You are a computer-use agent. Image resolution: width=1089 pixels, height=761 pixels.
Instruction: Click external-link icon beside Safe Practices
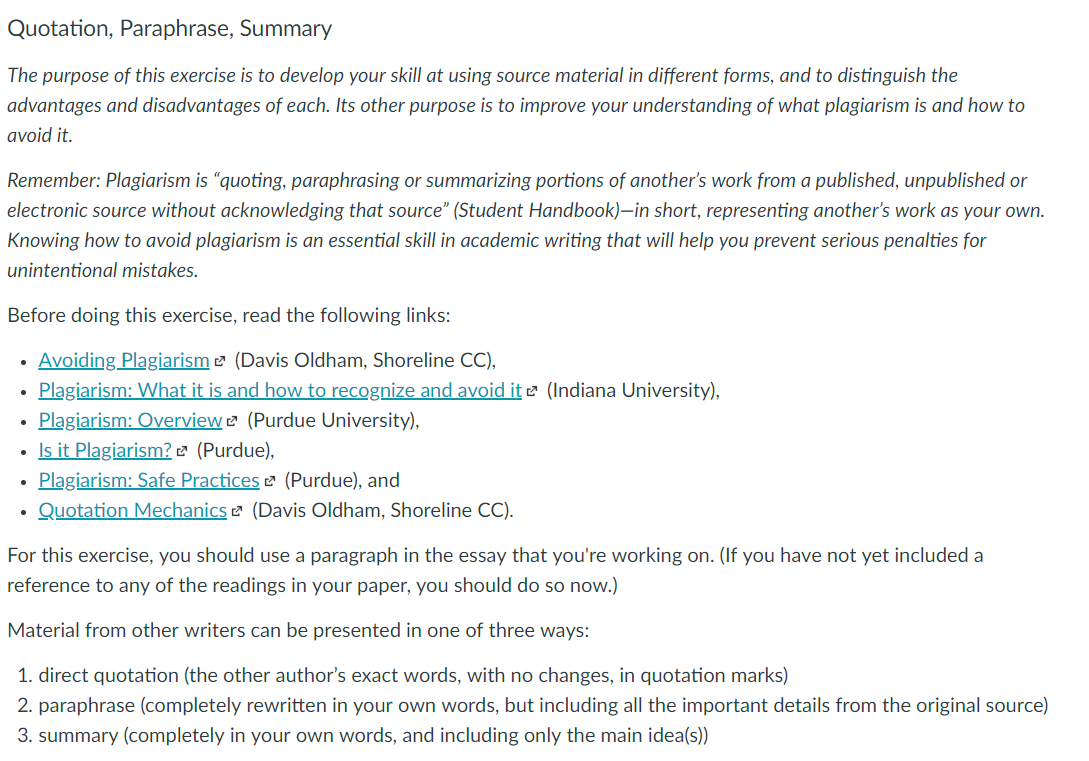tap(270, 481)
